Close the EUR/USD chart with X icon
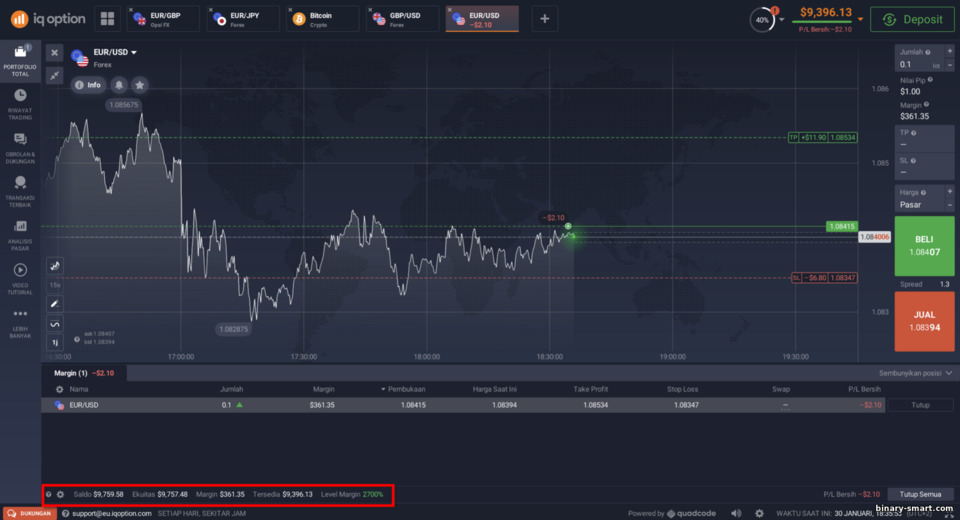Viewport: 960px width, 520px height. coord(54,53)
